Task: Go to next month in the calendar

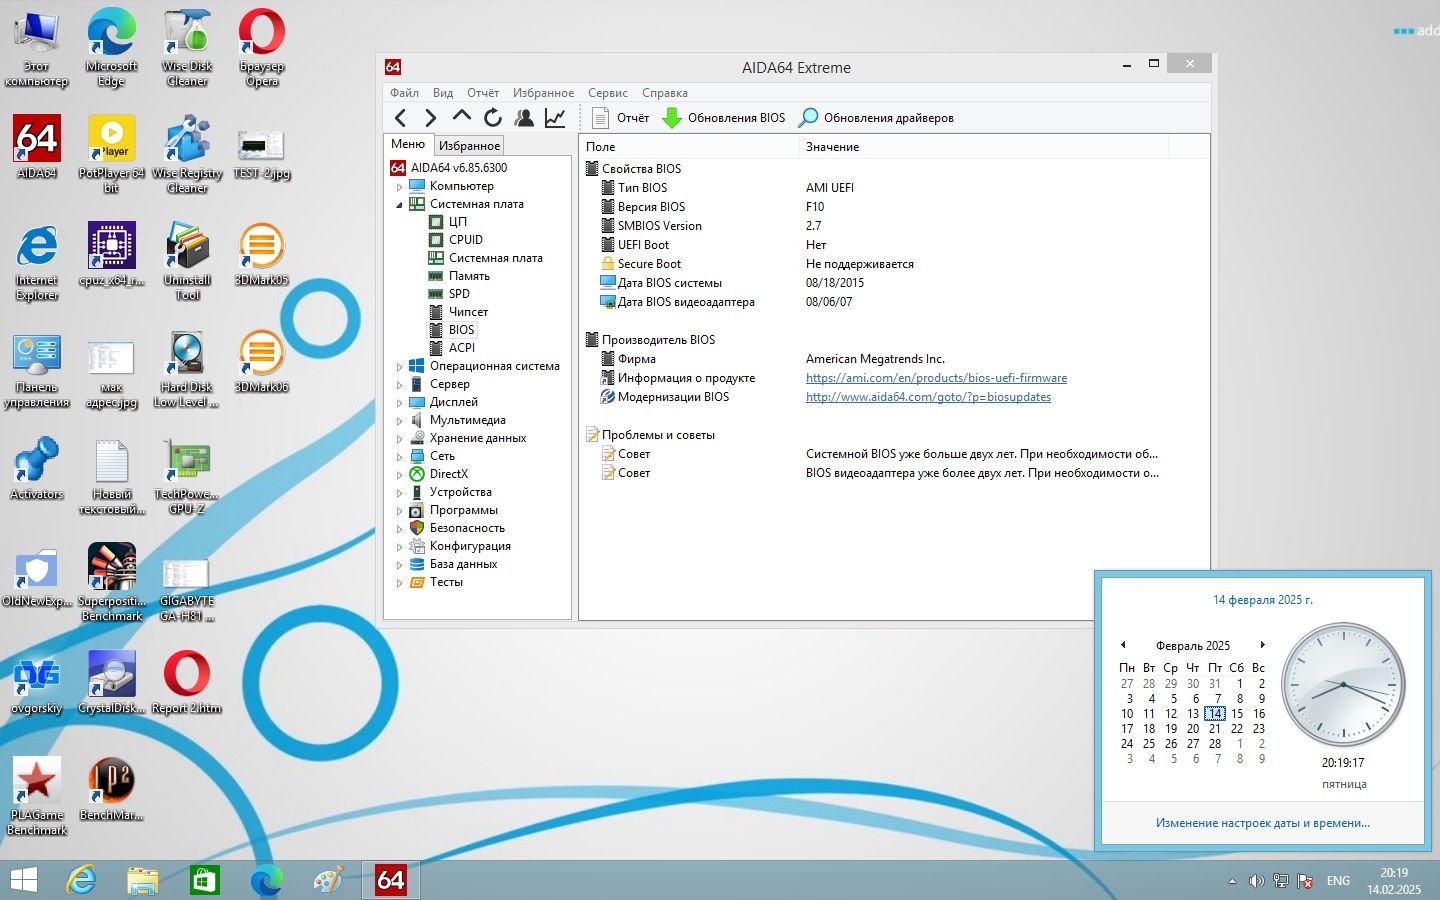Action: pos(1262,645)
